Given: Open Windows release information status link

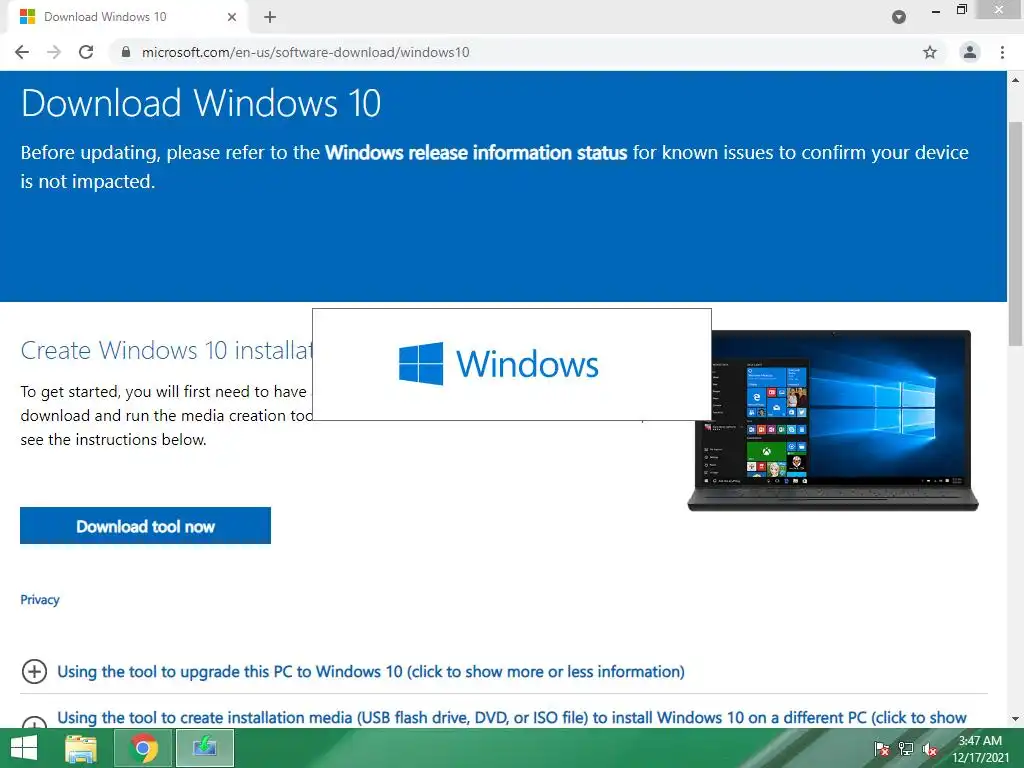Looking at the screenshot, I should (x=475, y=153).
